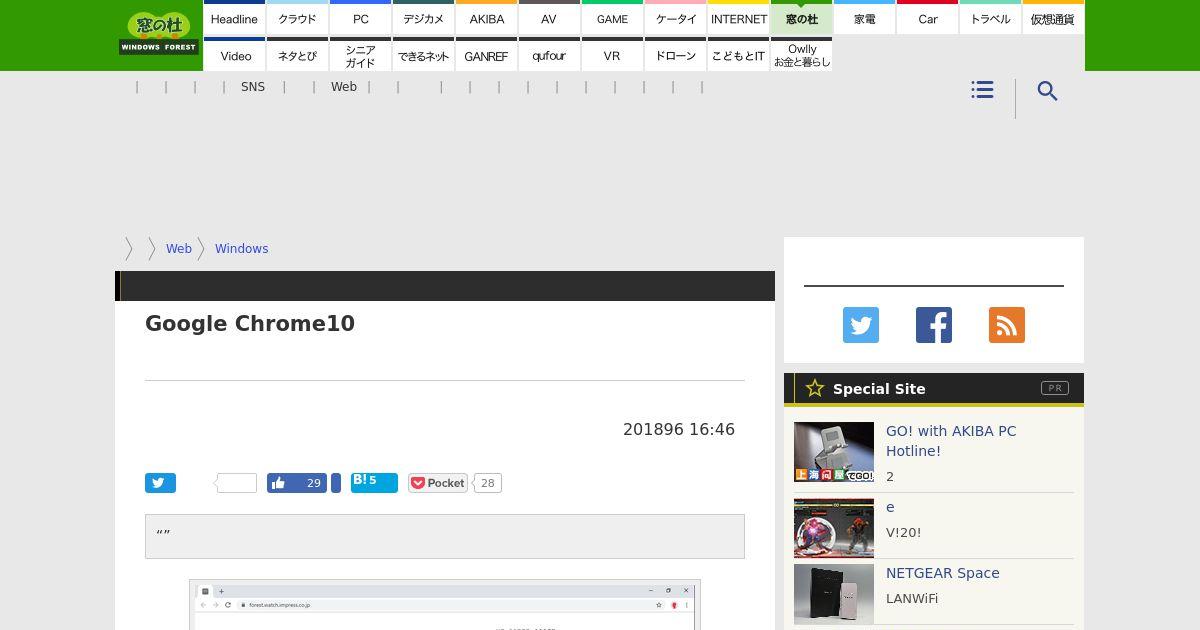
Task: Open the hamburger list menu icon
Action: pos(982,90)
